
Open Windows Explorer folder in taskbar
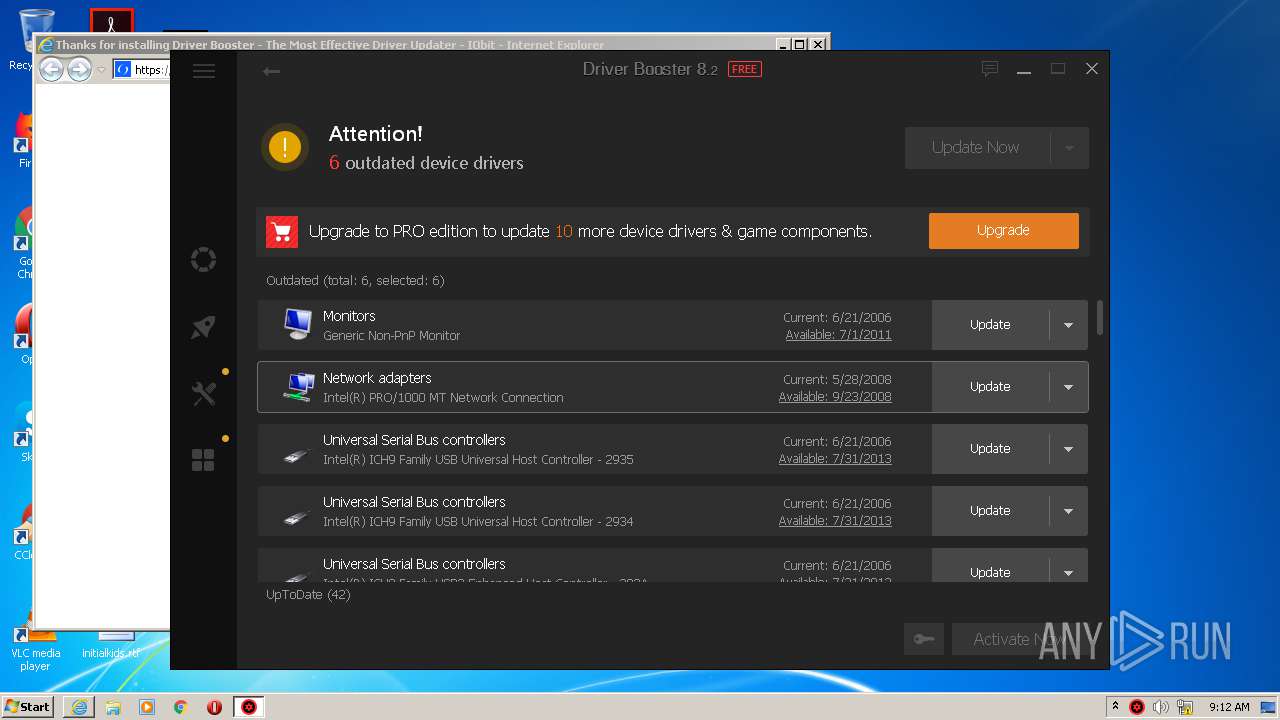(x=113, y=707)
